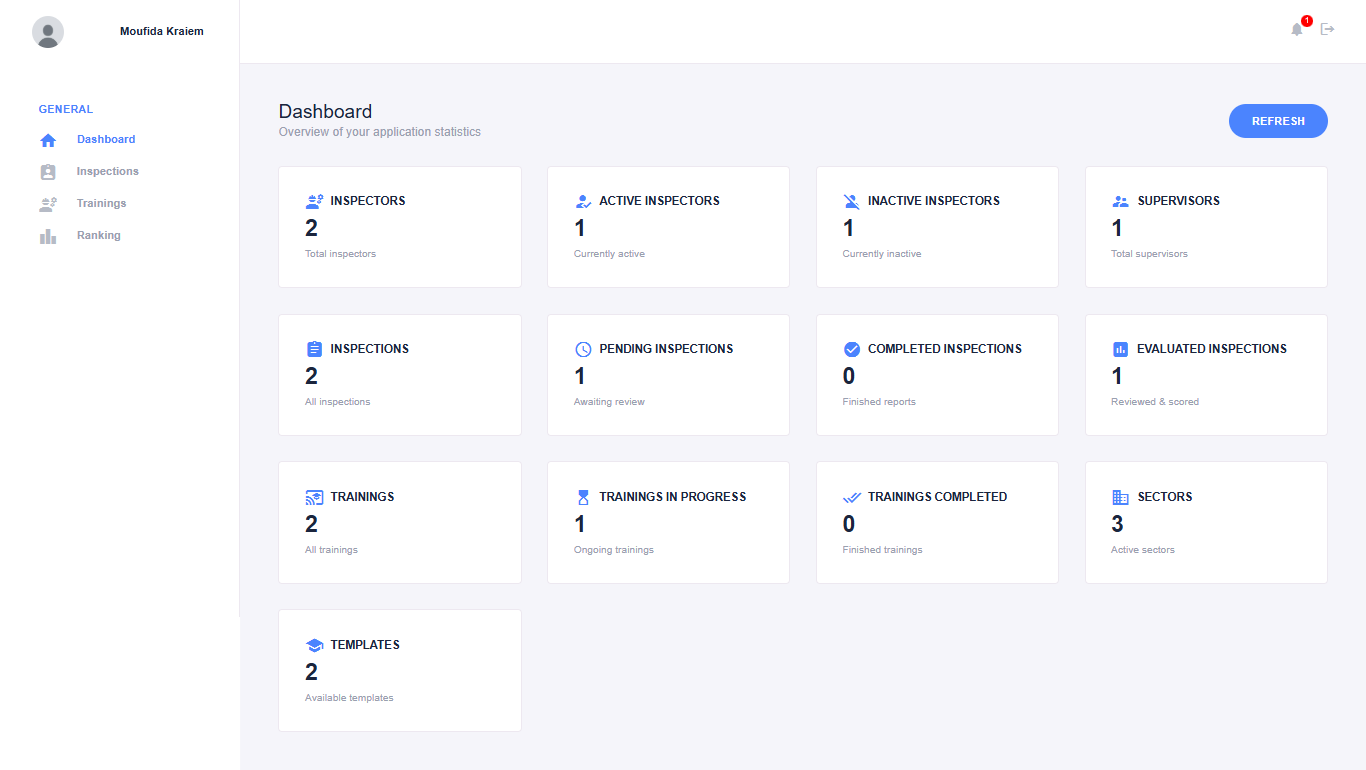Click the Trainings Completed double-check icon
This screenshot has width=1366, height=770.
[851, 496]
